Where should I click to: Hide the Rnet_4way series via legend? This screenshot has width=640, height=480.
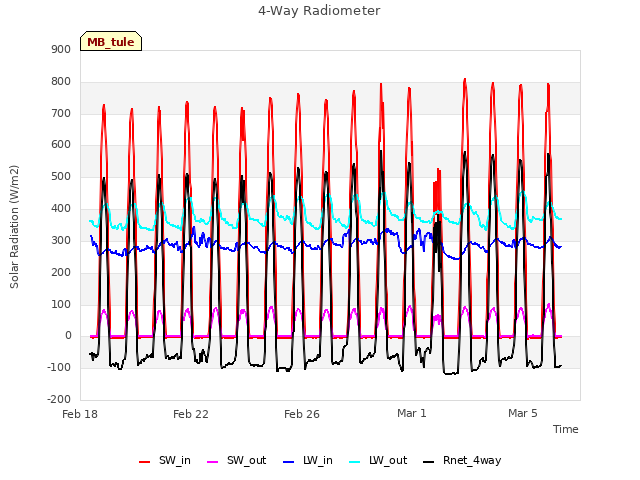tap(462, 461)
